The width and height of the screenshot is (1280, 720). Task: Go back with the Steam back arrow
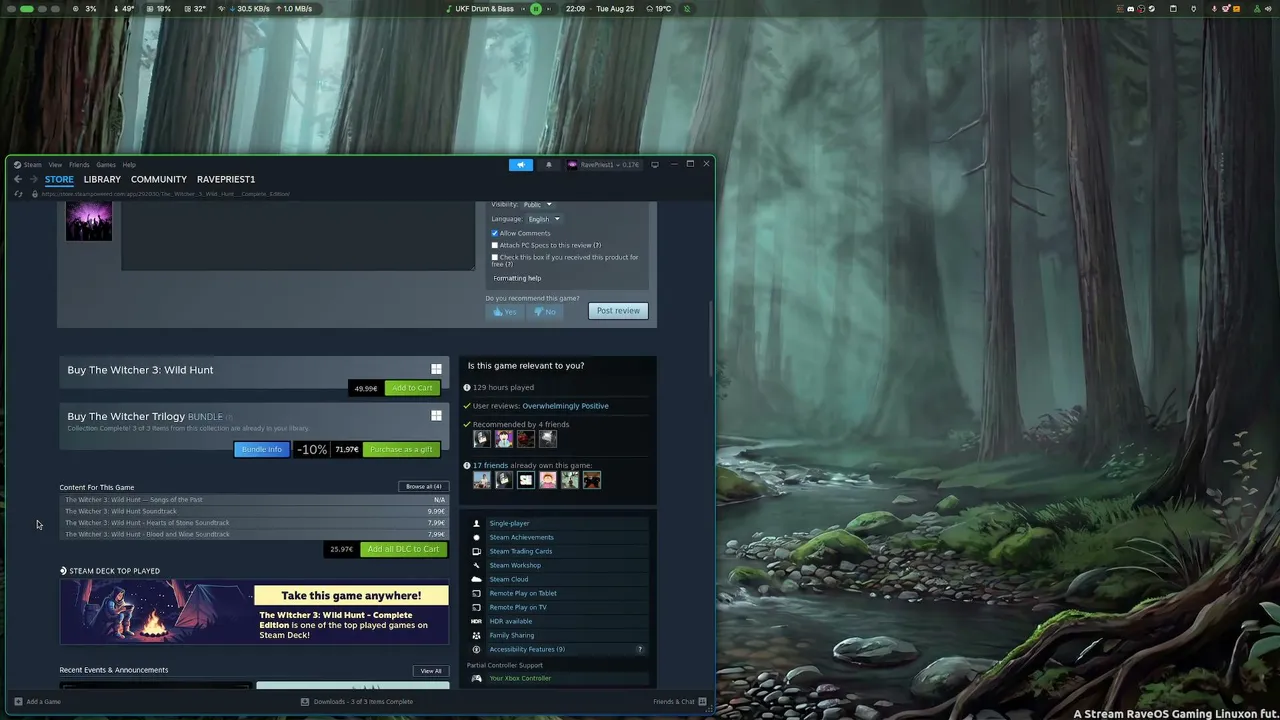18,179
